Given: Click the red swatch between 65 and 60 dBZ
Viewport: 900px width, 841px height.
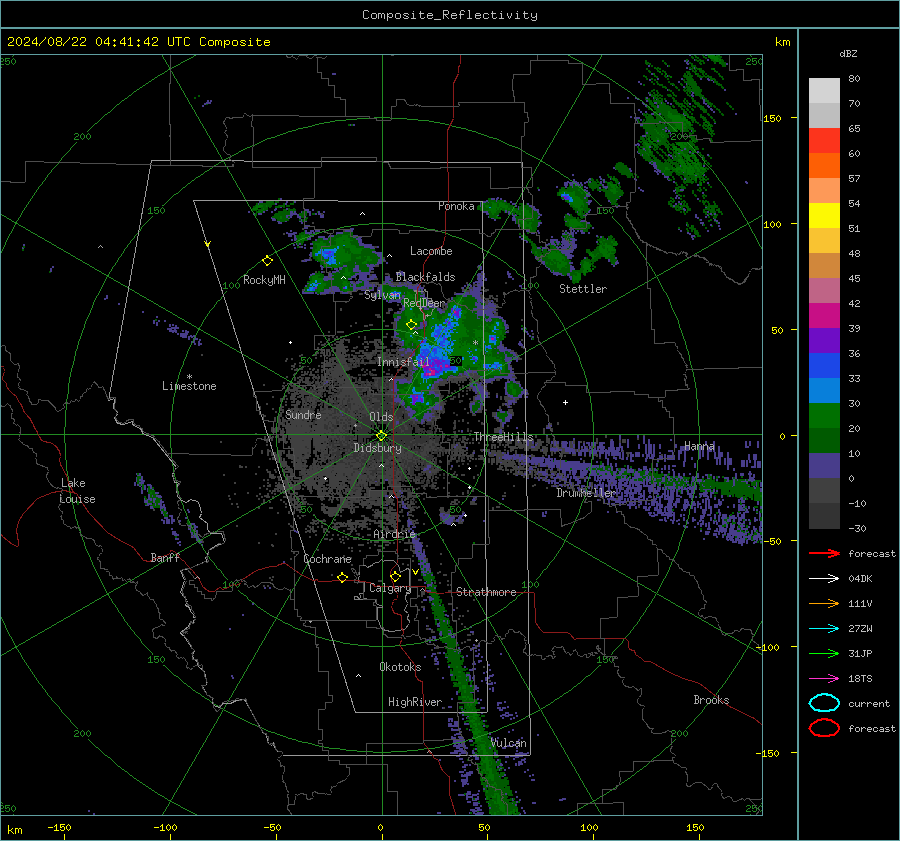Looking at the screenshot, I should click(x=824, y=141).
